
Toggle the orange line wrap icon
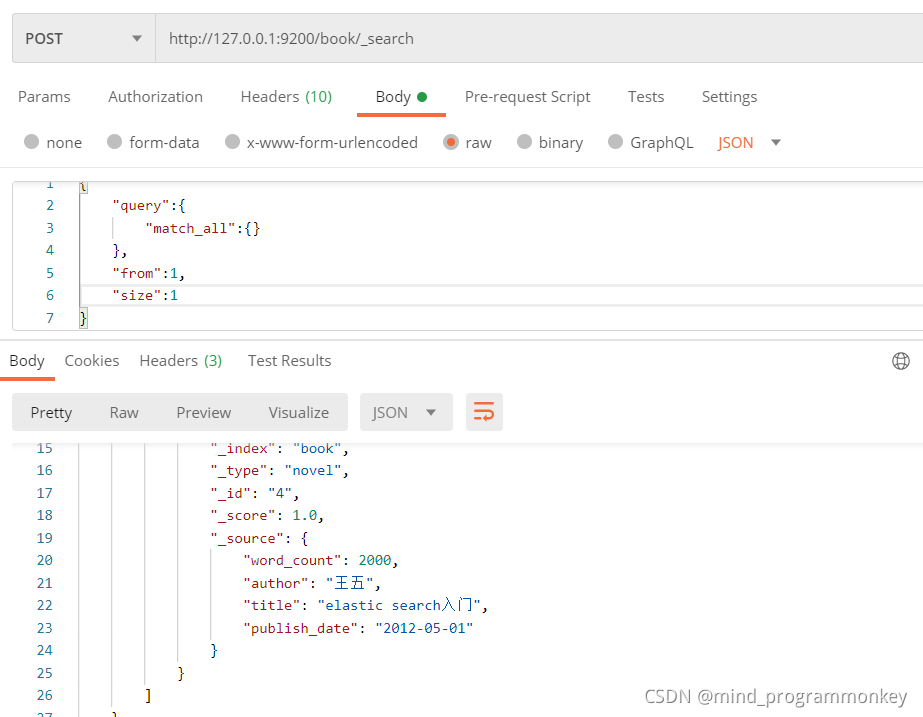tap(484, 412)
